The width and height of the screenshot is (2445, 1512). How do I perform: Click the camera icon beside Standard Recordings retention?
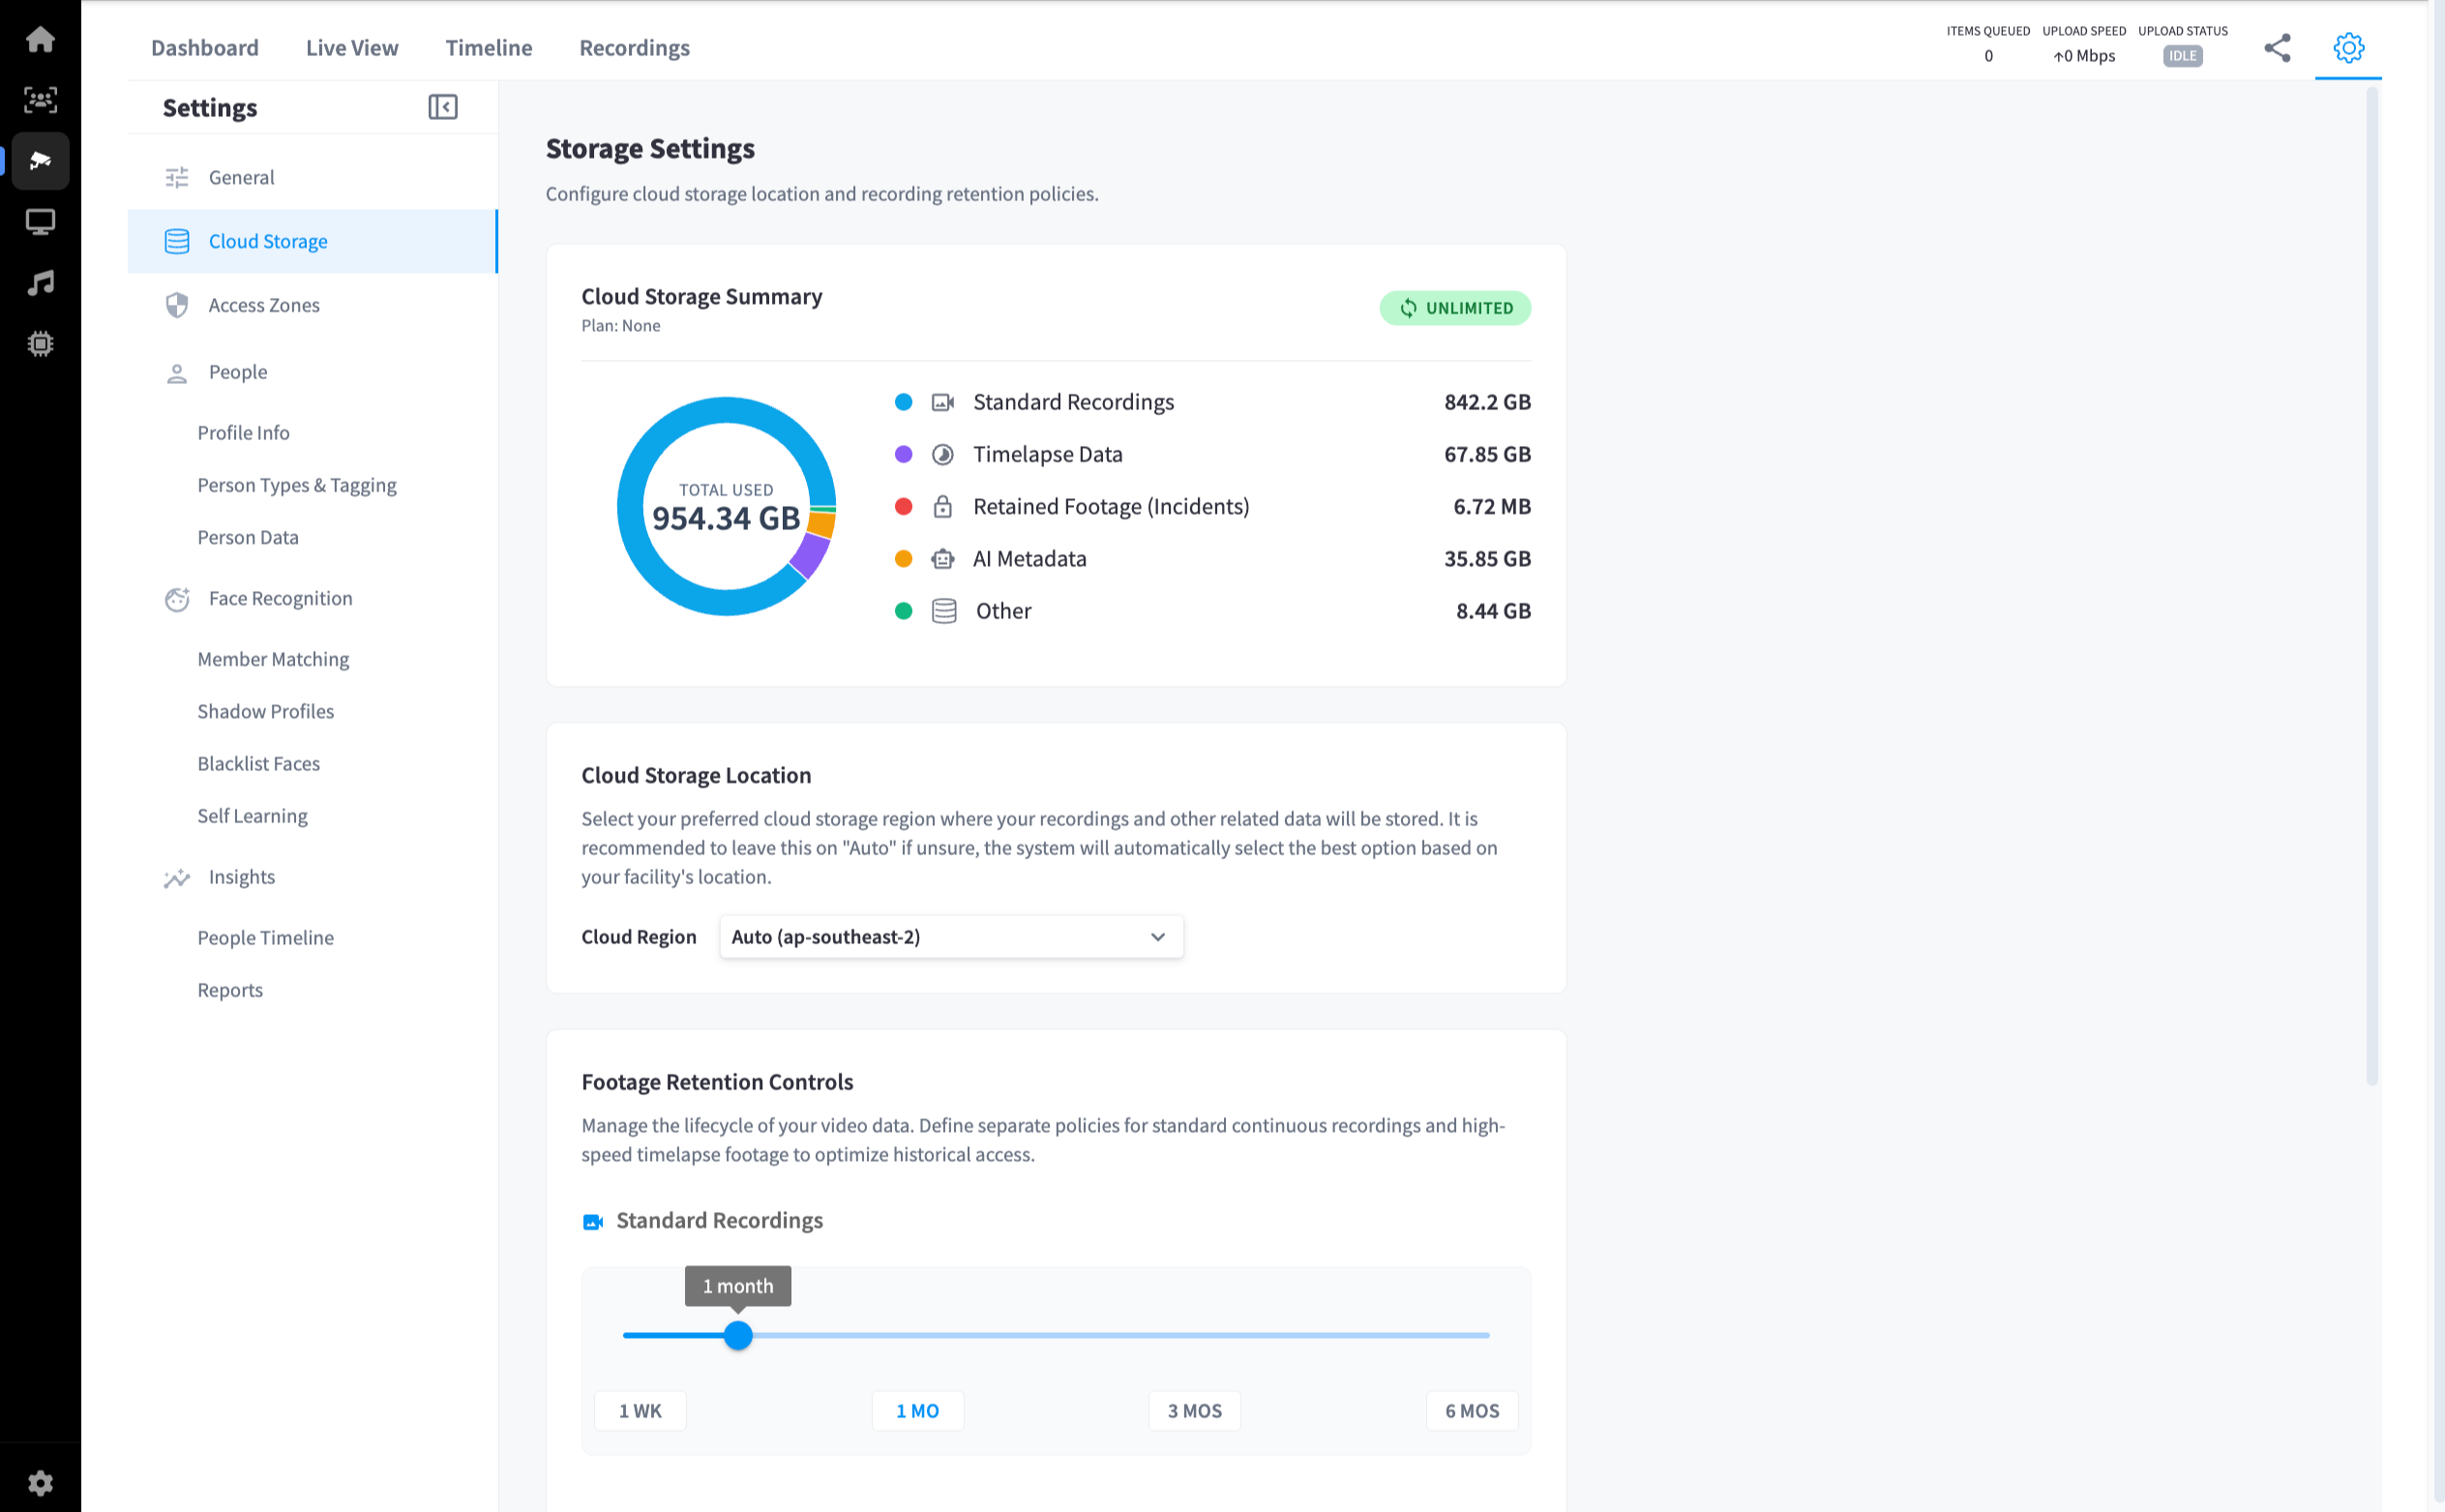point(593,1221)
